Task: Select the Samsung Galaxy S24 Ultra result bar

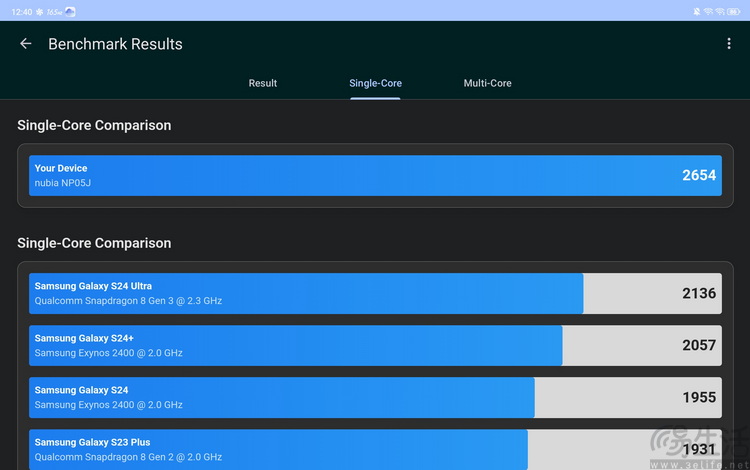Action: click(375, 293)
